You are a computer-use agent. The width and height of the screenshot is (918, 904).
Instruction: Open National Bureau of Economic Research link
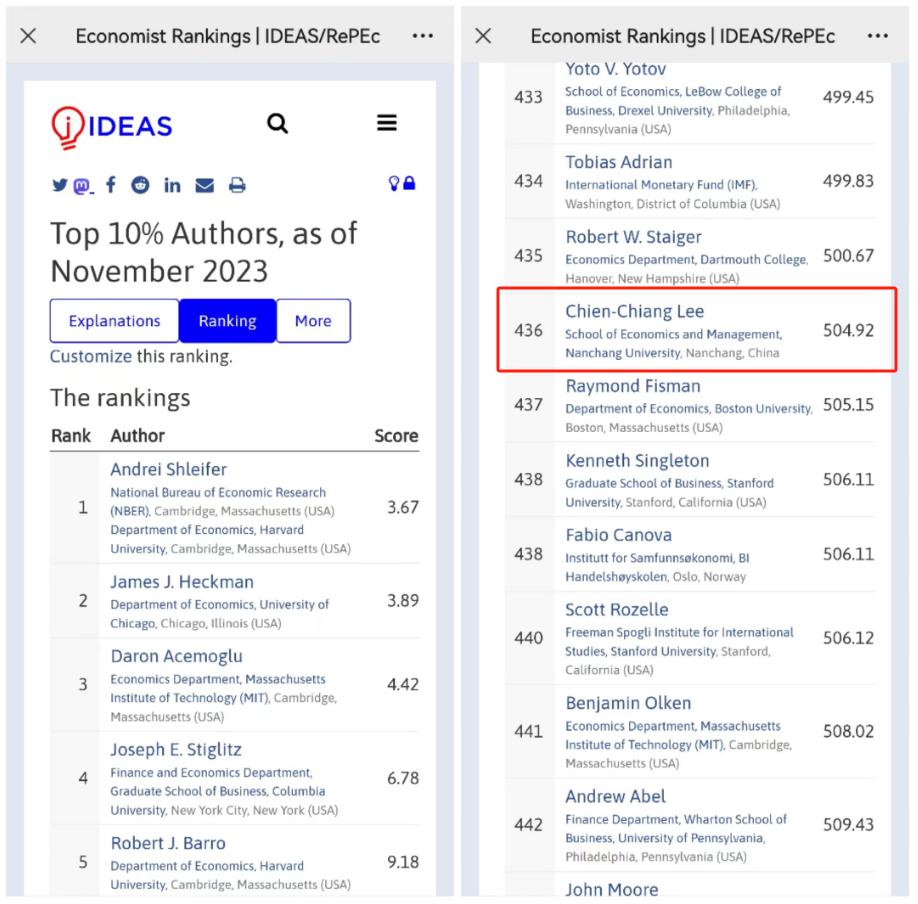pos(218,501)
